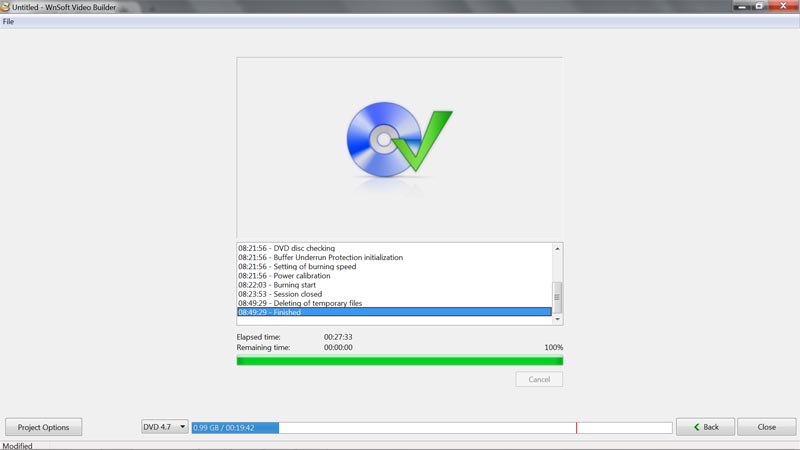Viewport: 800px width, 450px height.
Task: Click the log scrollbar down arrow
Action: [557, 319]
